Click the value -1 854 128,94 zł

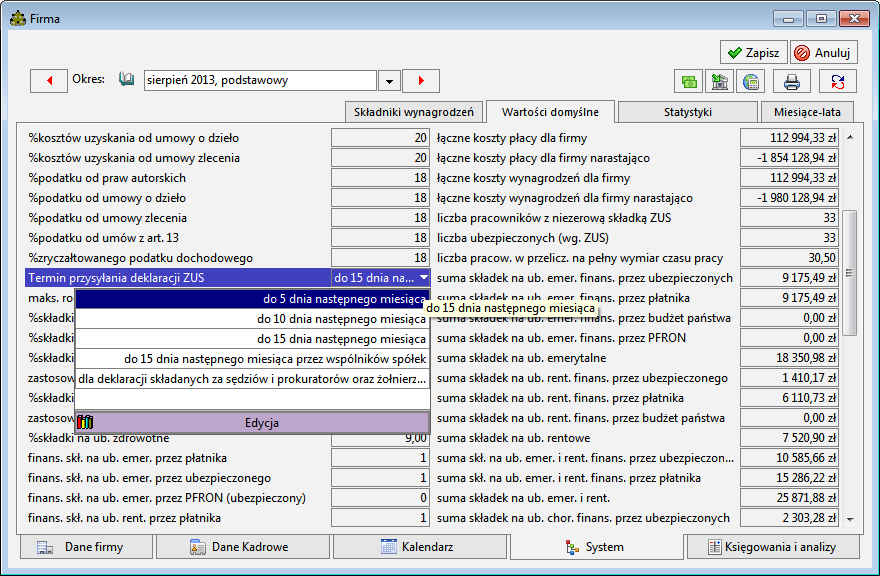click(x=789, y=158)
